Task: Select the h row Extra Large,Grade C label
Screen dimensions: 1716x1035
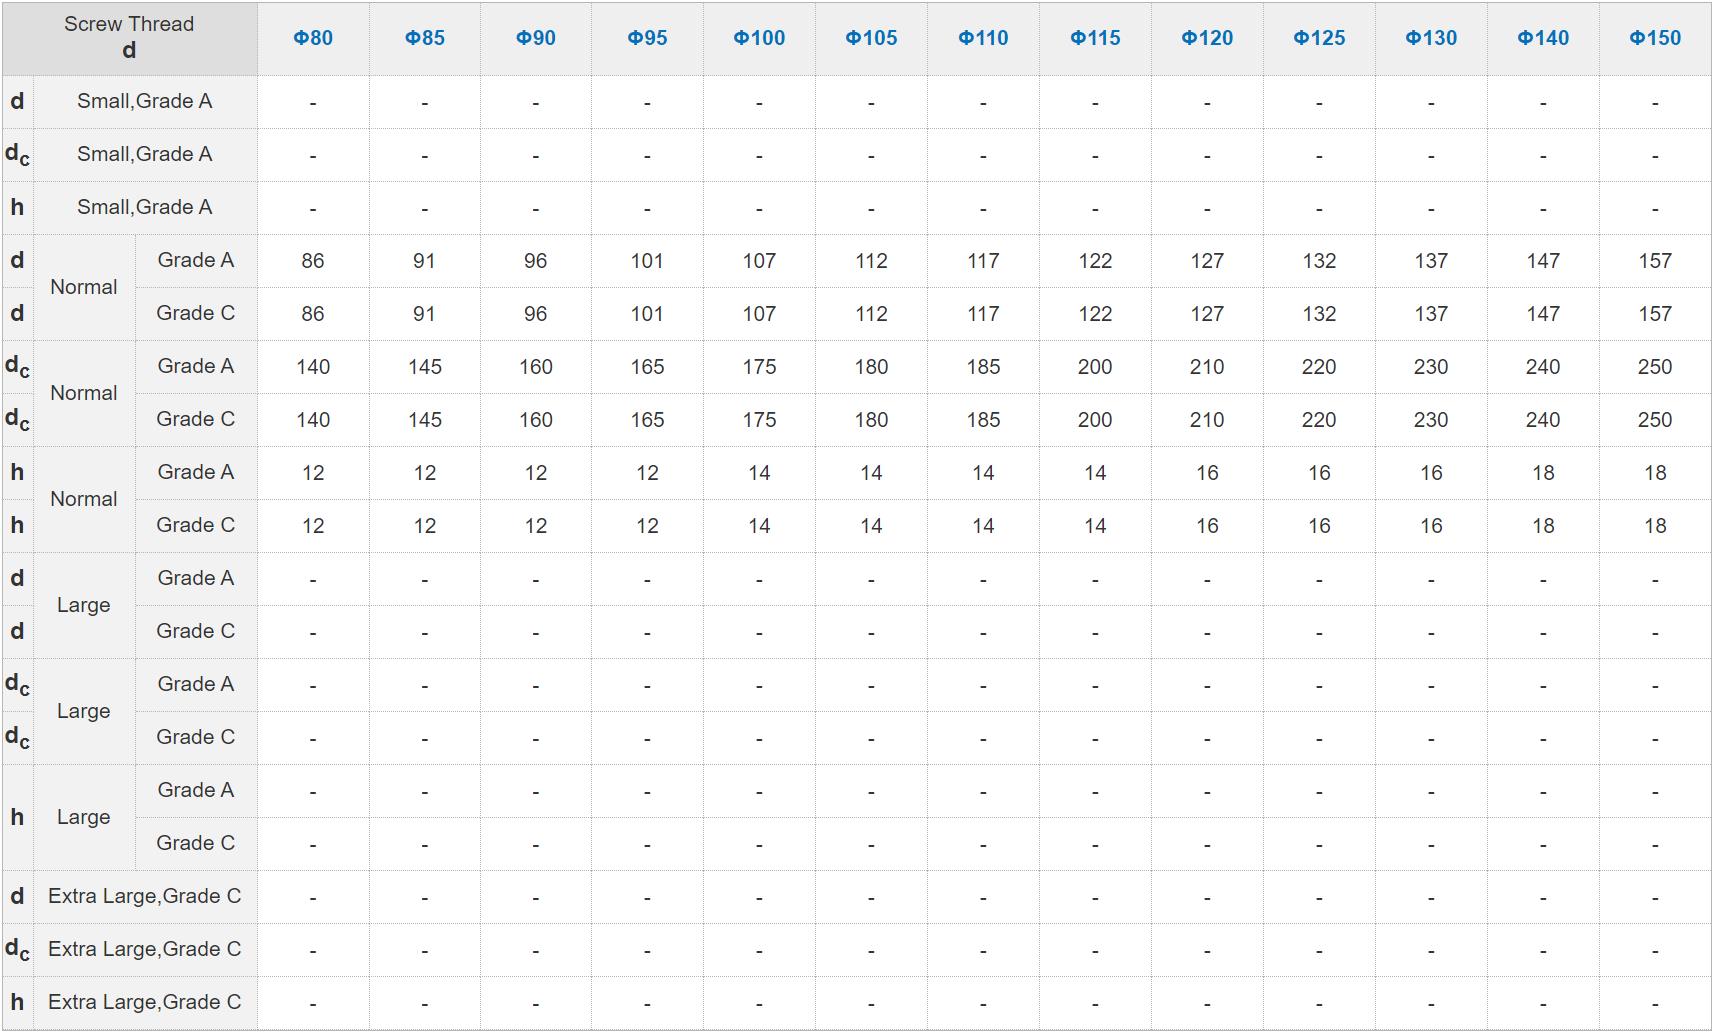Action: point(145,1002)
